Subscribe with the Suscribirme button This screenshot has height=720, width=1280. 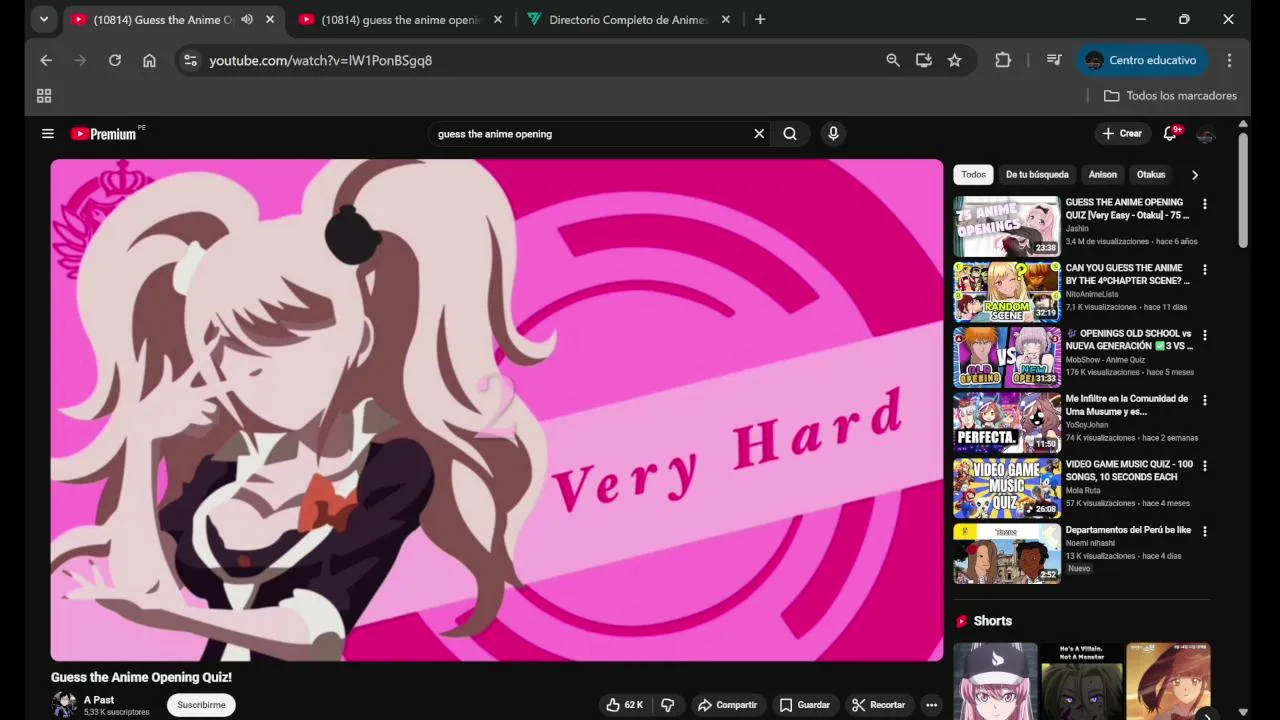[x=201, y=705]
